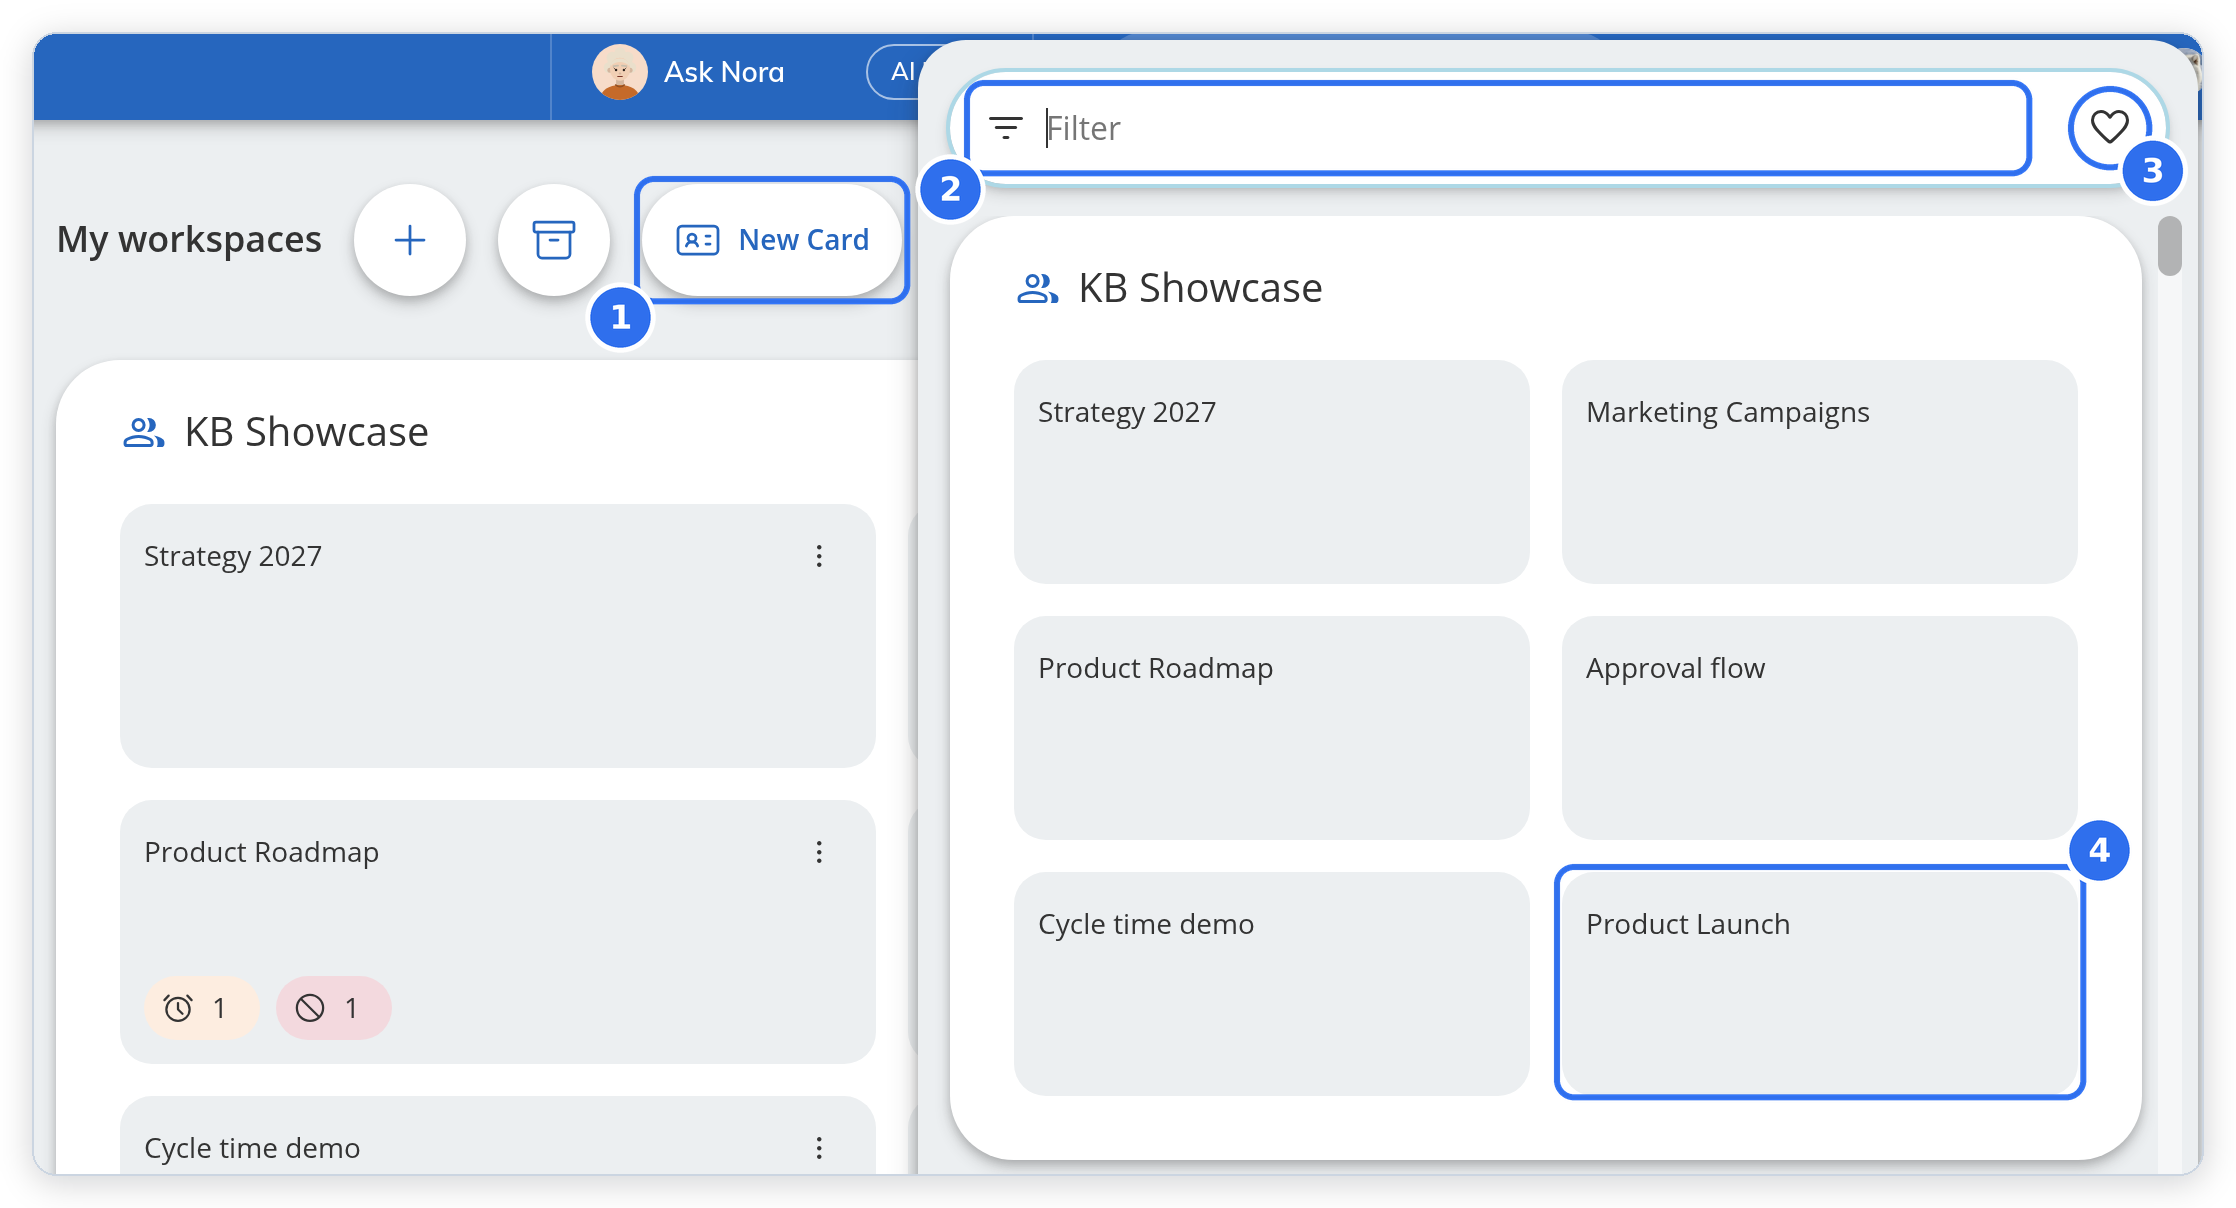Toggle the heart favorites button

(x=2109, y=127)
